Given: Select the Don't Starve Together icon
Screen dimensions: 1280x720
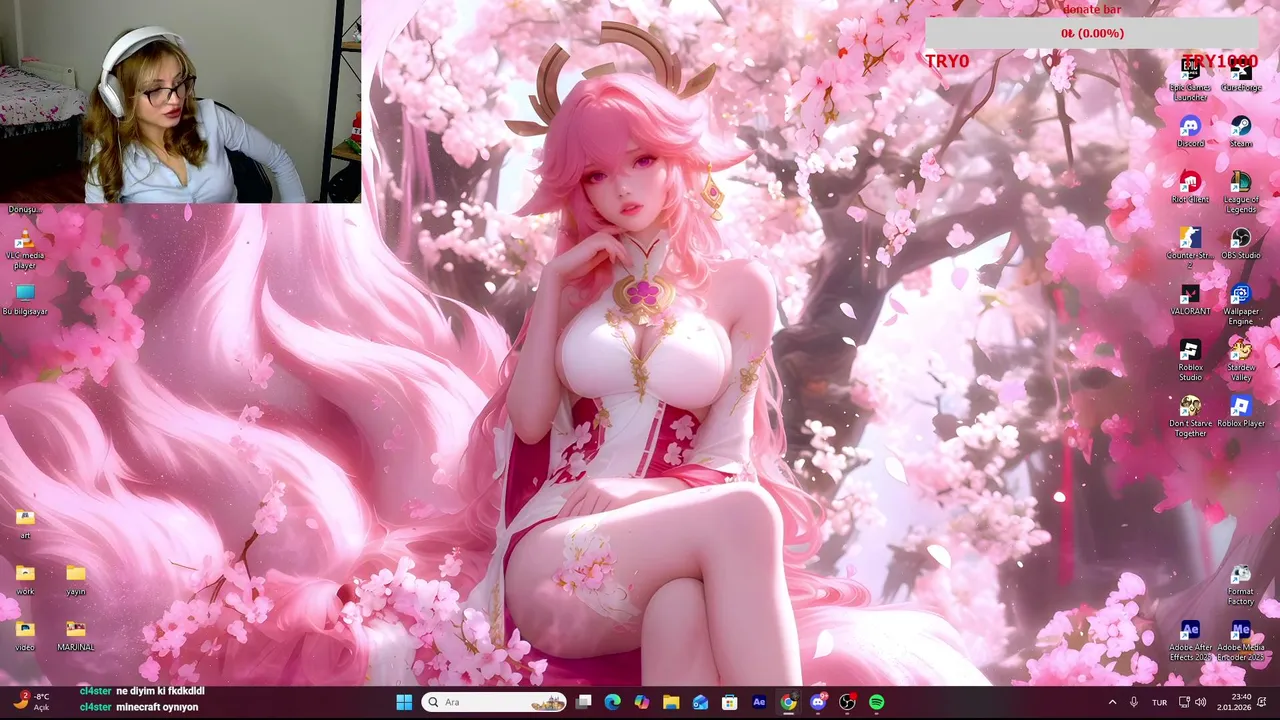Looking at the screenshot, I should click(1190, 416).
